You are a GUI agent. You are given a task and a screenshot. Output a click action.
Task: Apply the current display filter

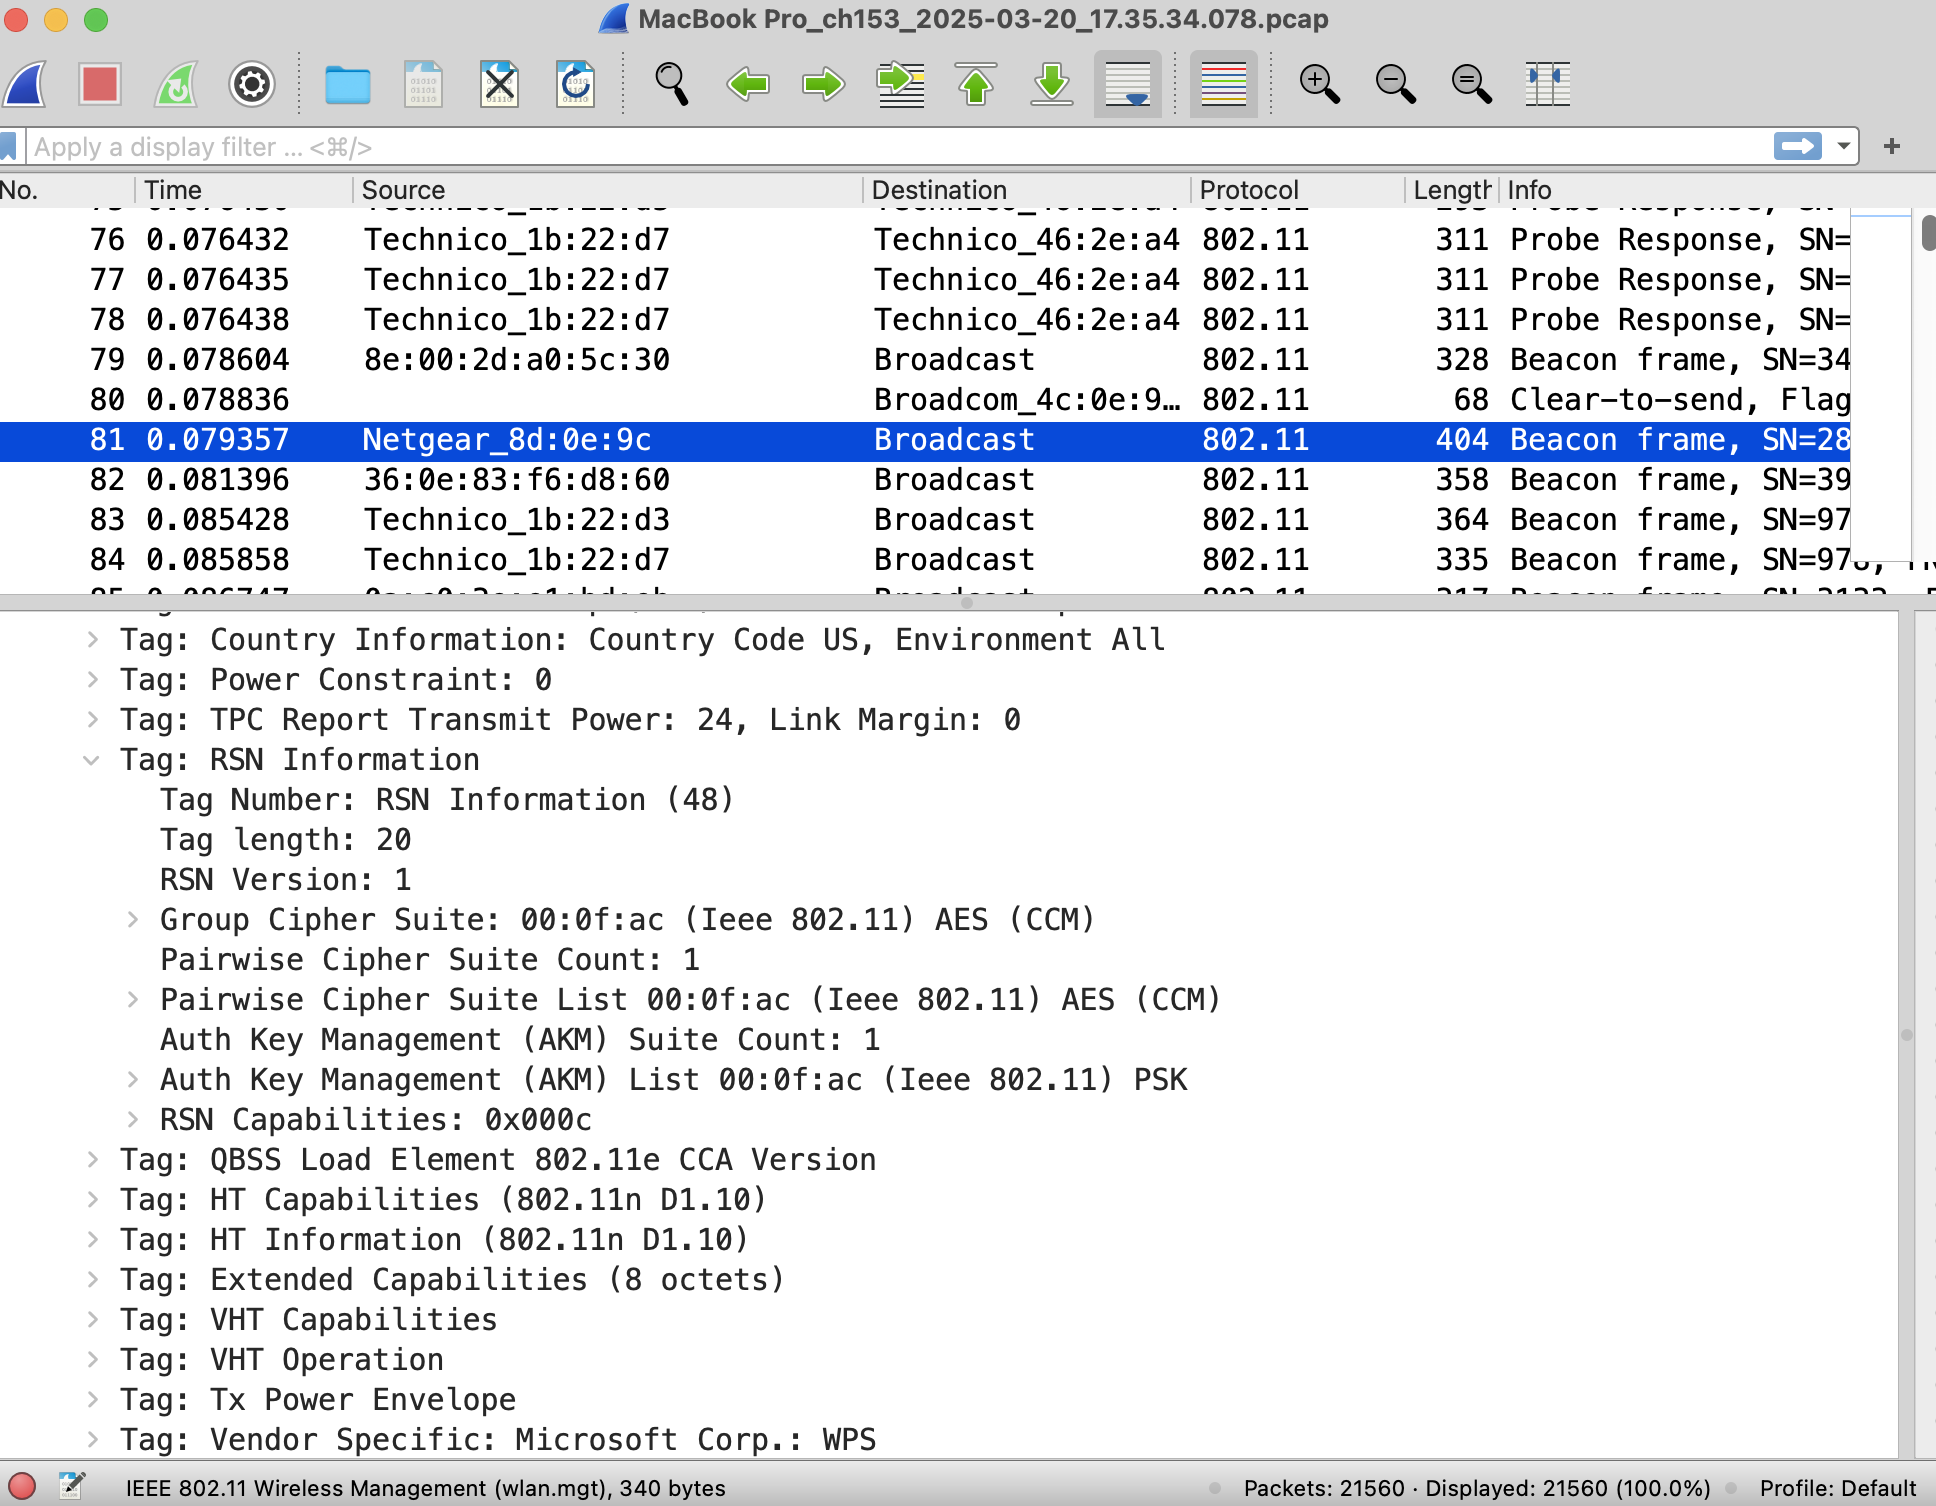click(1797, 146)
